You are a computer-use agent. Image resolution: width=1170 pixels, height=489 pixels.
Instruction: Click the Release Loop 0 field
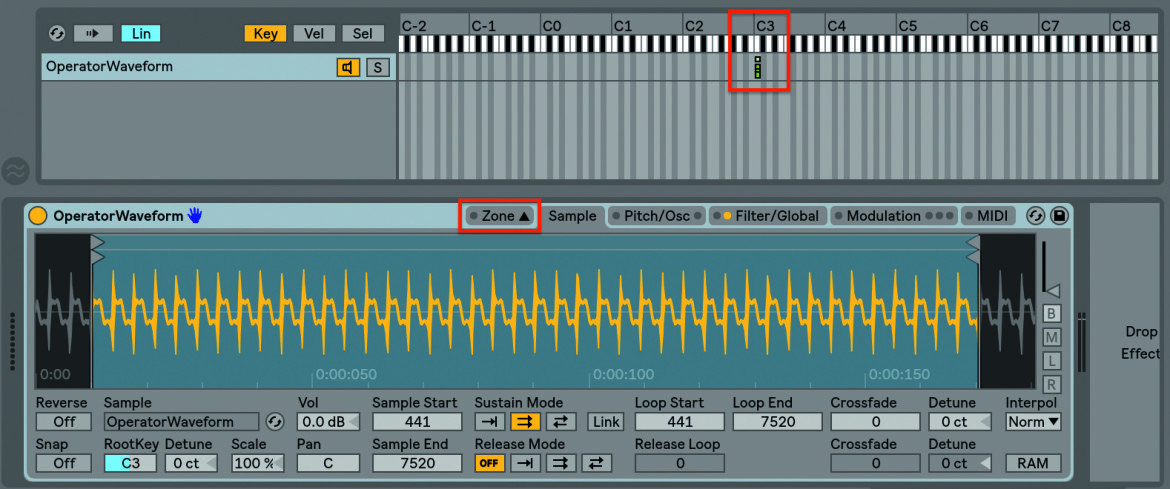(680, 463)
